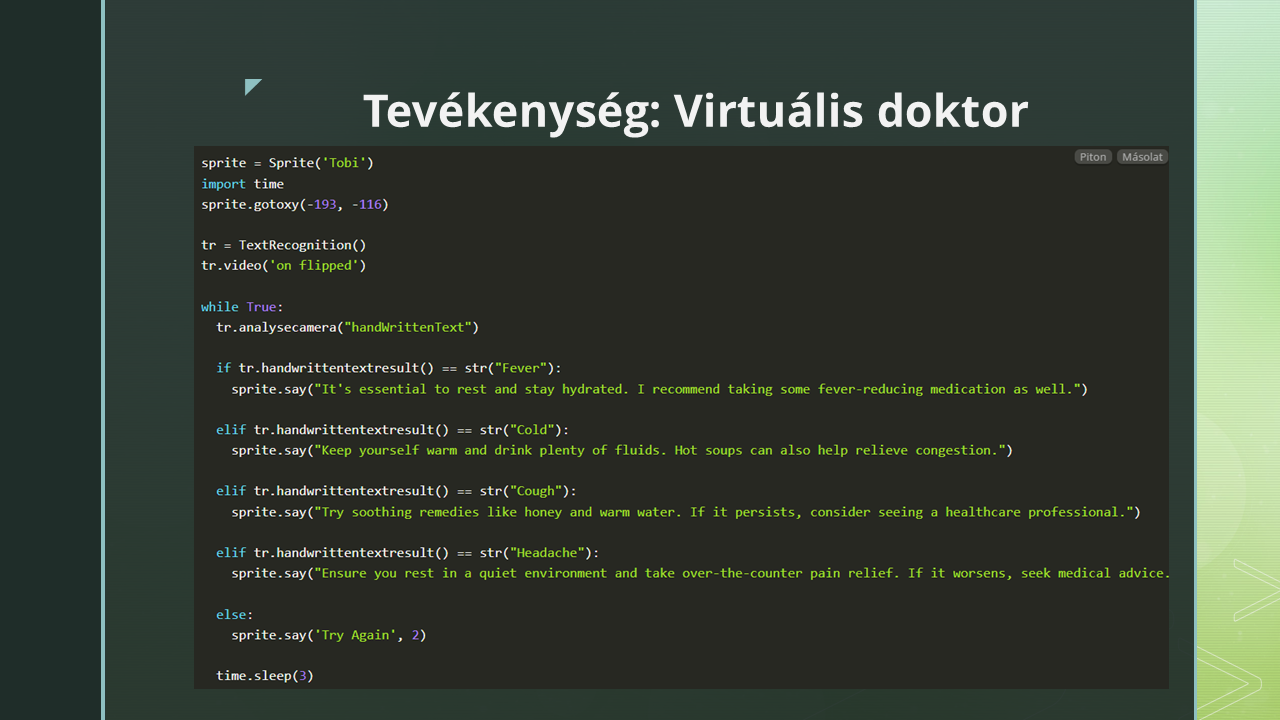This screenshot has height=720, width=1280.
Task: Click the honey and warm water message
Action: click(x=727, y=512)
